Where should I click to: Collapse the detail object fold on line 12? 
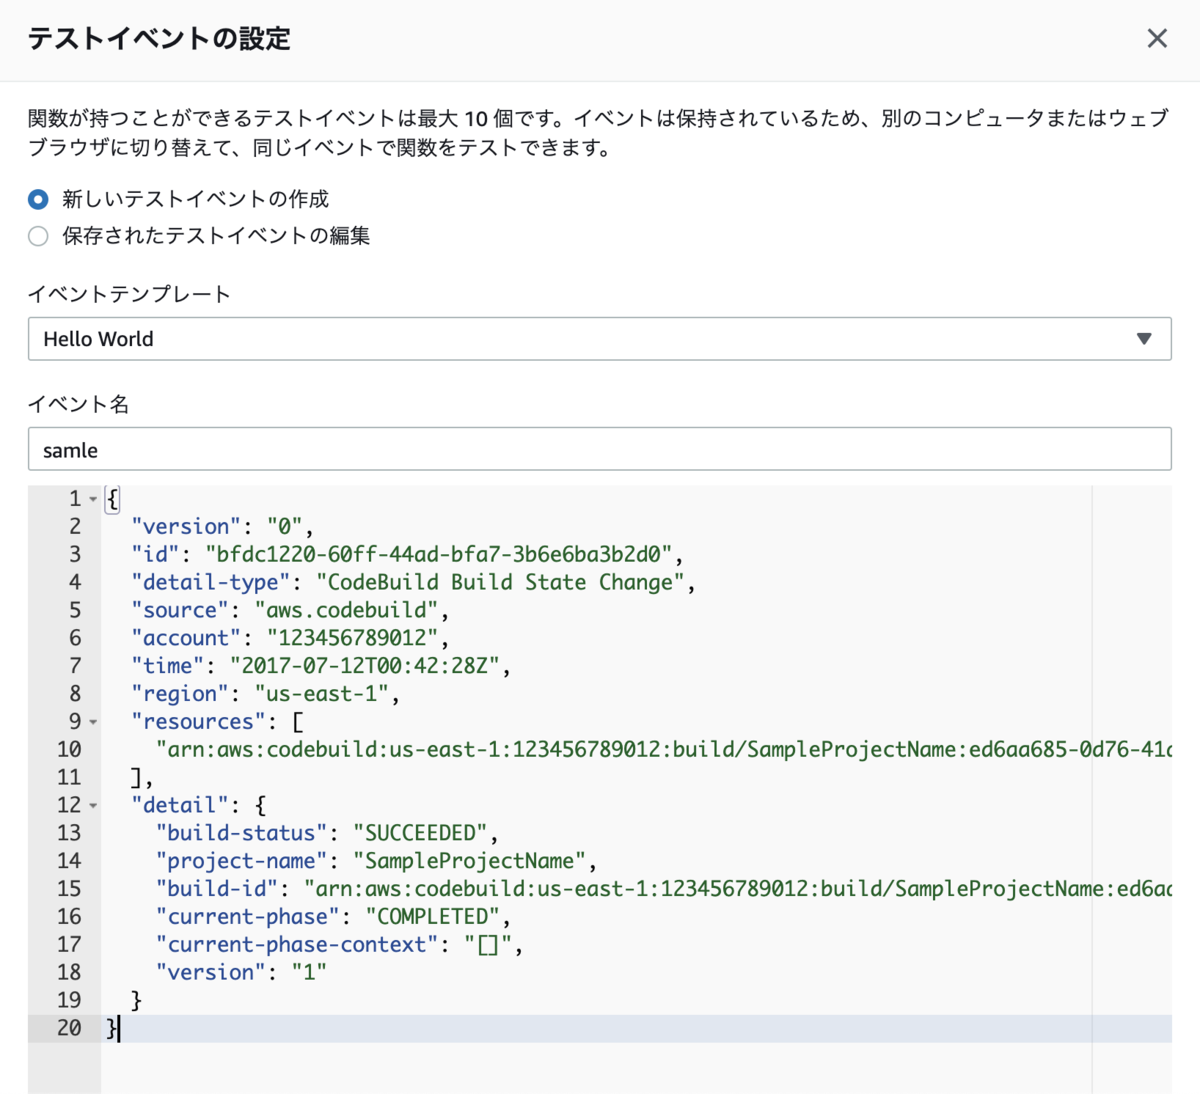pos(93,806)
